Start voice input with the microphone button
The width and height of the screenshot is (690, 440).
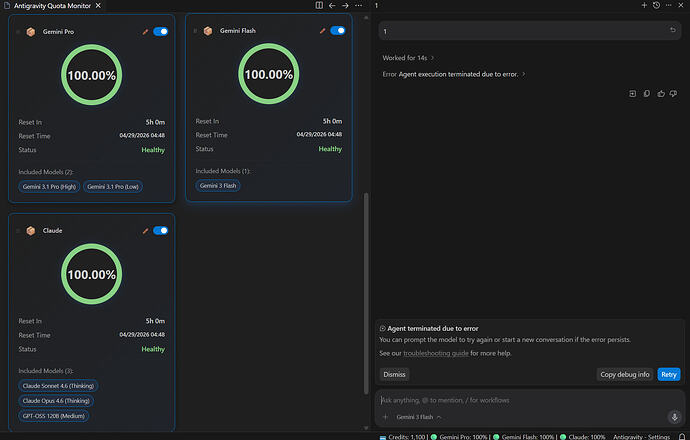point(674,417)
